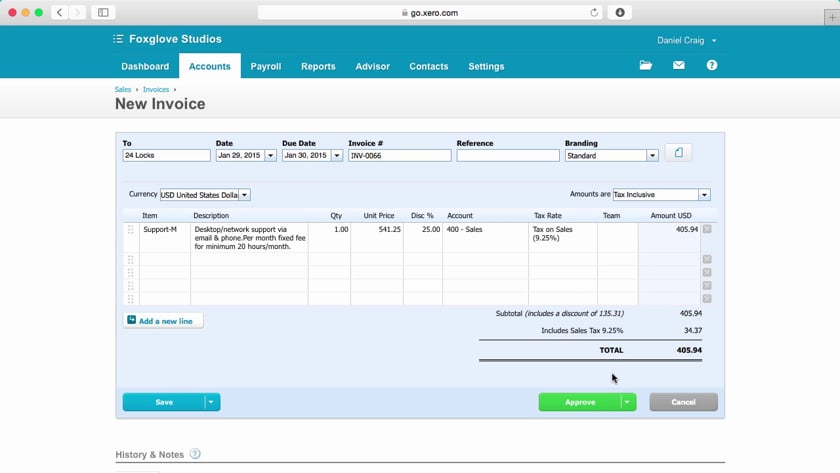This screenshot has height=473, width=840.
Task: Expand the Approve button options arrow
Action: [x=627, y=402]
